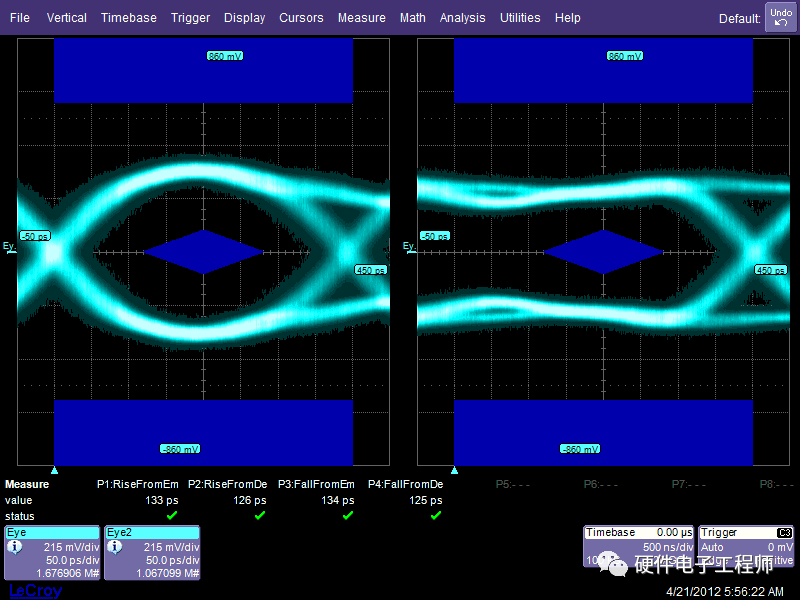Click the P4 value 125 ps
The width and height of the screenshot is (800, 600).
[426, 501]
